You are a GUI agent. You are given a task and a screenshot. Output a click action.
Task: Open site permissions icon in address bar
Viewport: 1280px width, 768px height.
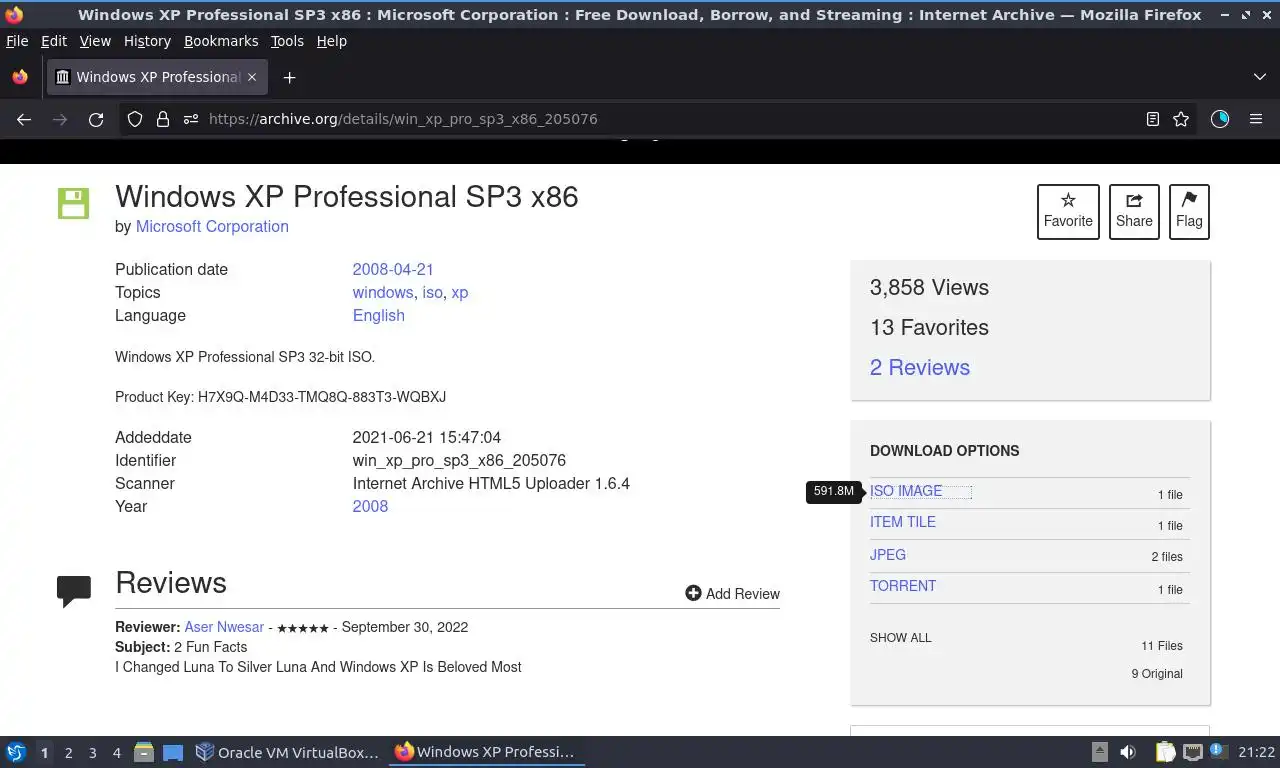point(191,119)
